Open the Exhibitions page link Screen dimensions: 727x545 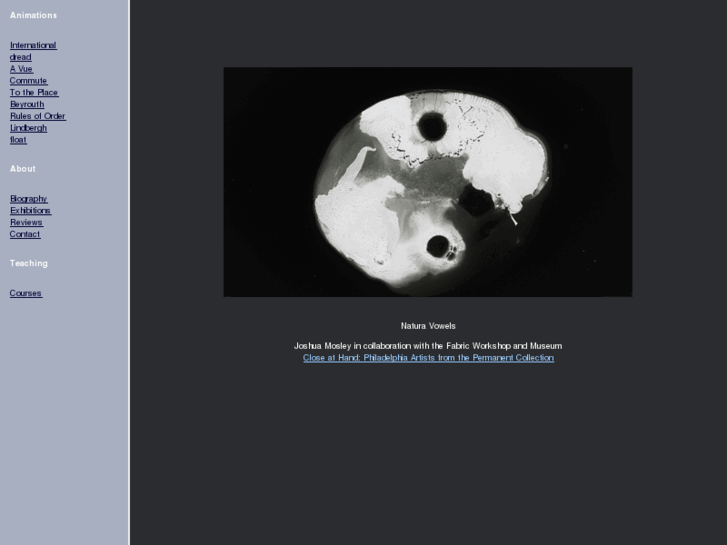pos(31,211)
